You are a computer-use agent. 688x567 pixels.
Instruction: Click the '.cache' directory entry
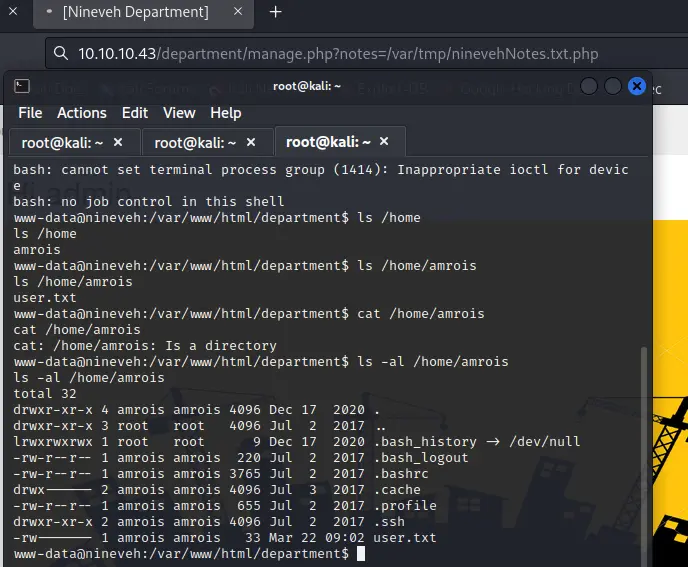tap(397, 490)
